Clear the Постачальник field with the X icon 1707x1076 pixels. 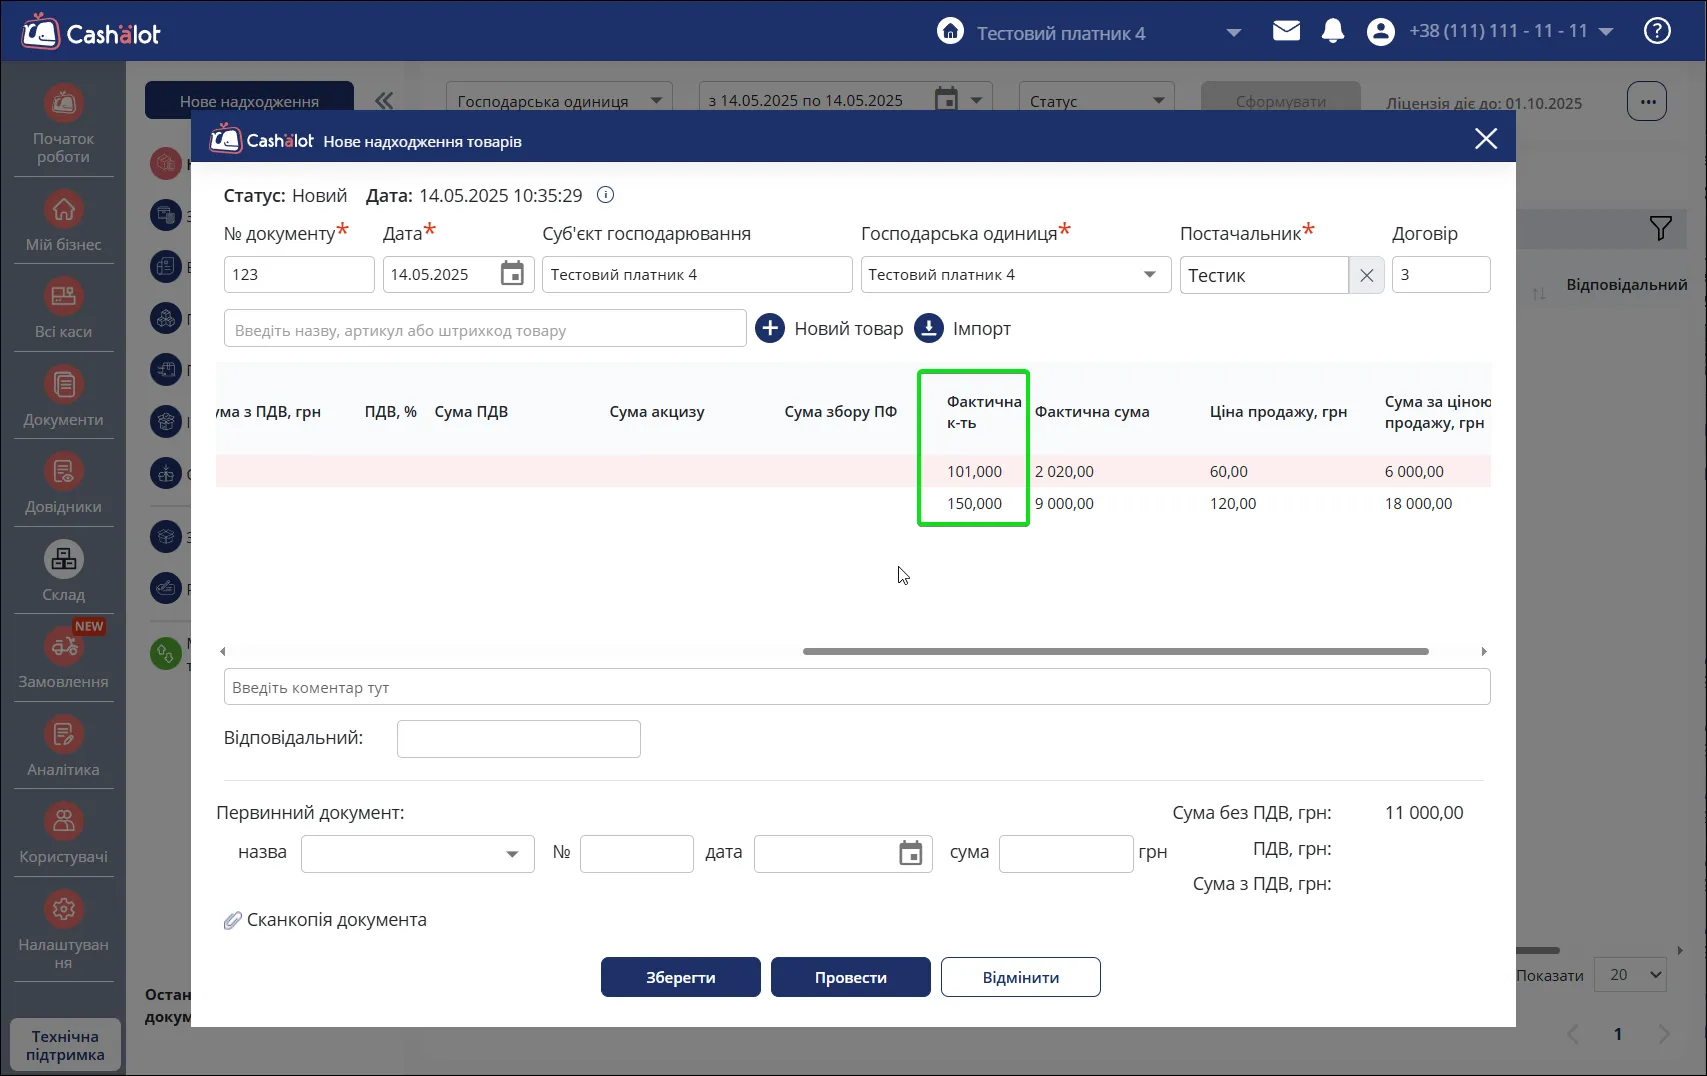tap(1366, 275)
